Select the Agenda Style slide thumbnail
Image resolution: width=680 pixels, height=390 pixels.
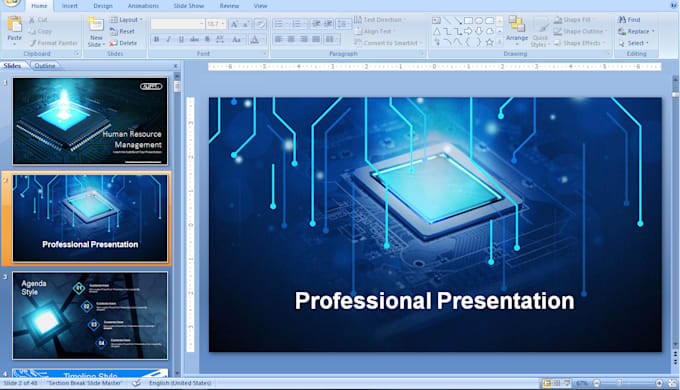[90, 315]
